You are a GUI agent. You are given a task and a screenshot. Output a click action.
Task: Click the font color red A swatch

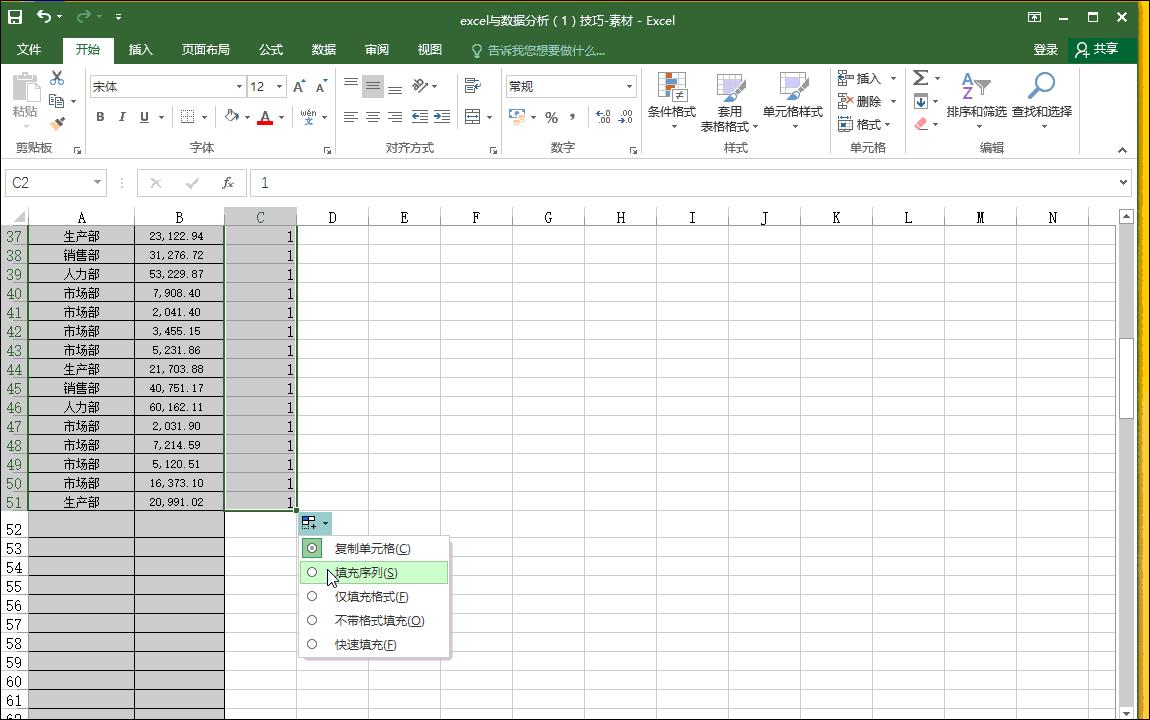pyautogui.click(x=265, y=117)
